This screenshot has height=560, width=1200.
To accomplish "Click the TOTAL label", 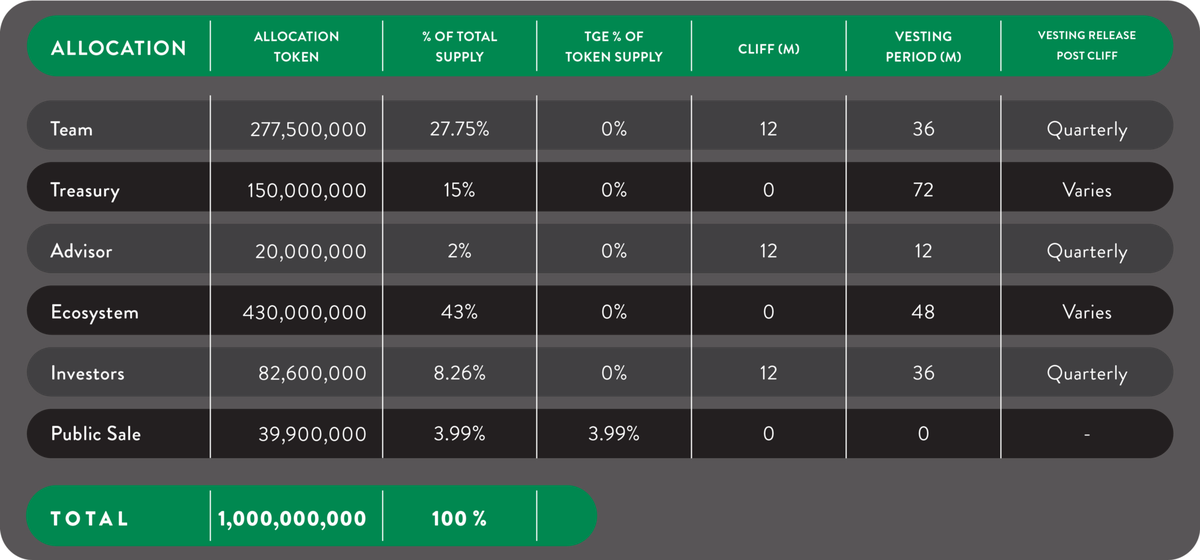I will click(90, 518).
